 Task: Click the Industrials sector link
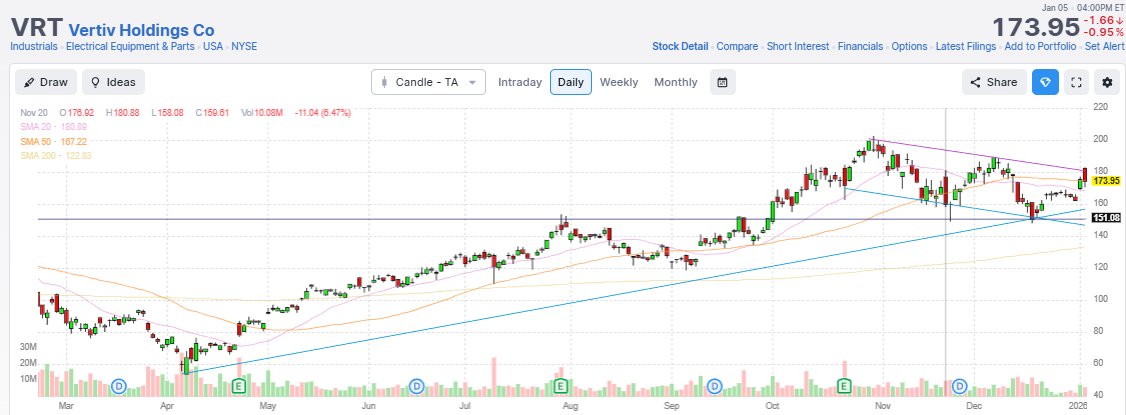(34, 47)
